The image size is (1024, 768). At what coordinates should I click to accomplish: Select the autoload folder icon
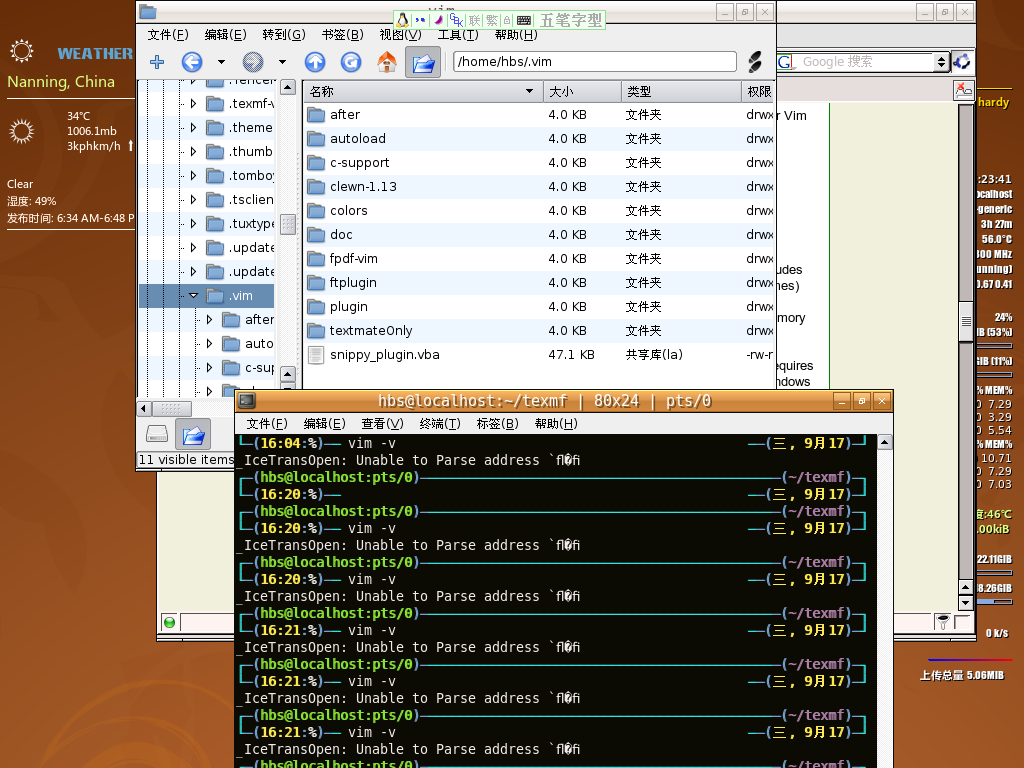point(316,139)
